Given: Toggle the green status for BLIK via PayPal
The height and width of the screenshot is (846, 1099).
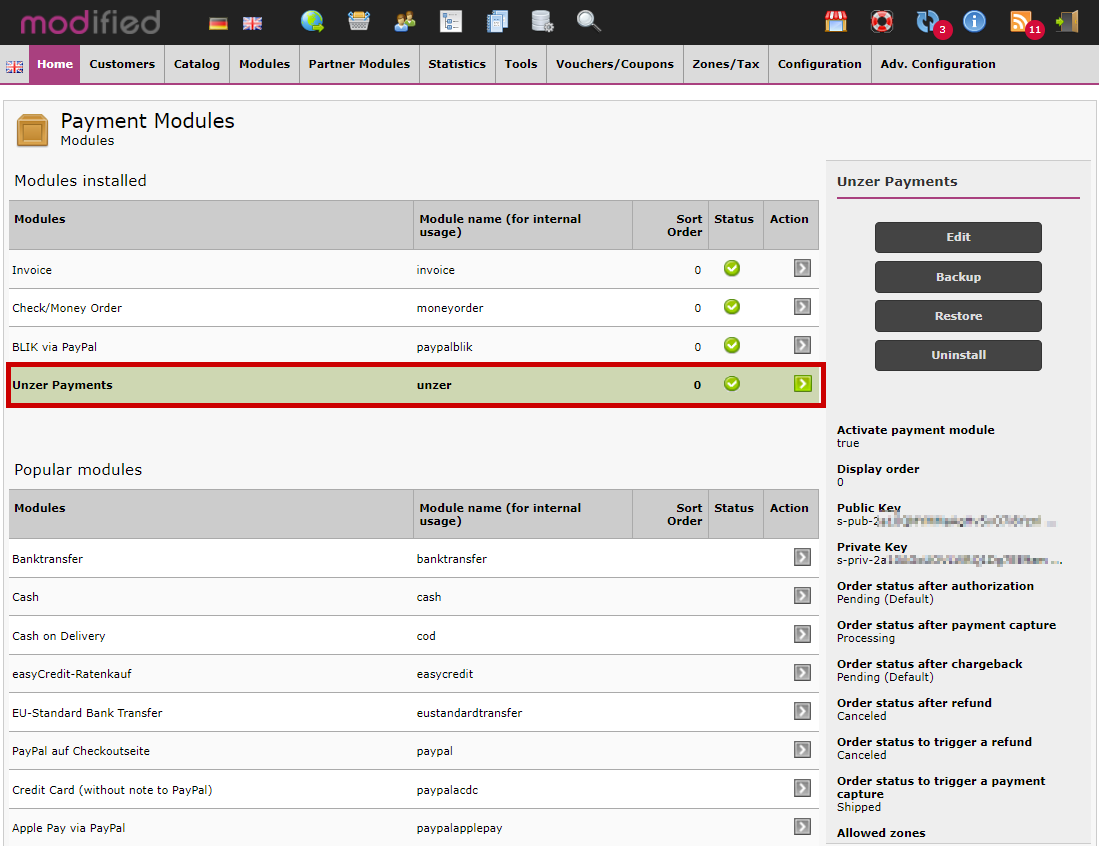Looking at the screenshot, I should click(x=732, y=346).
